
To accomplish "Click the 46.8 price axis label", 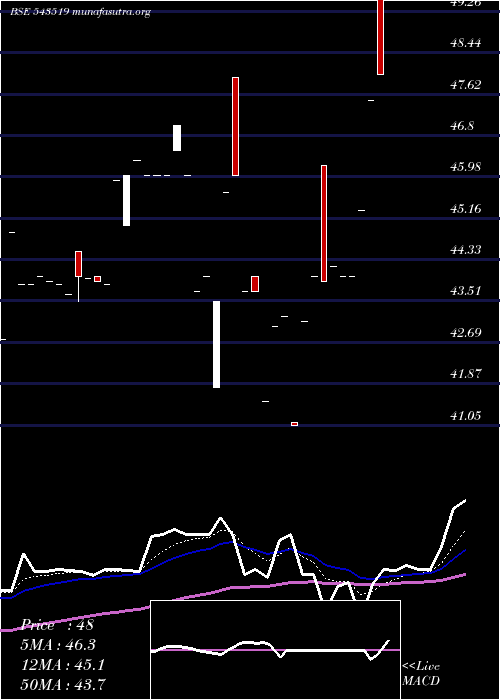I will click(462, 126).
